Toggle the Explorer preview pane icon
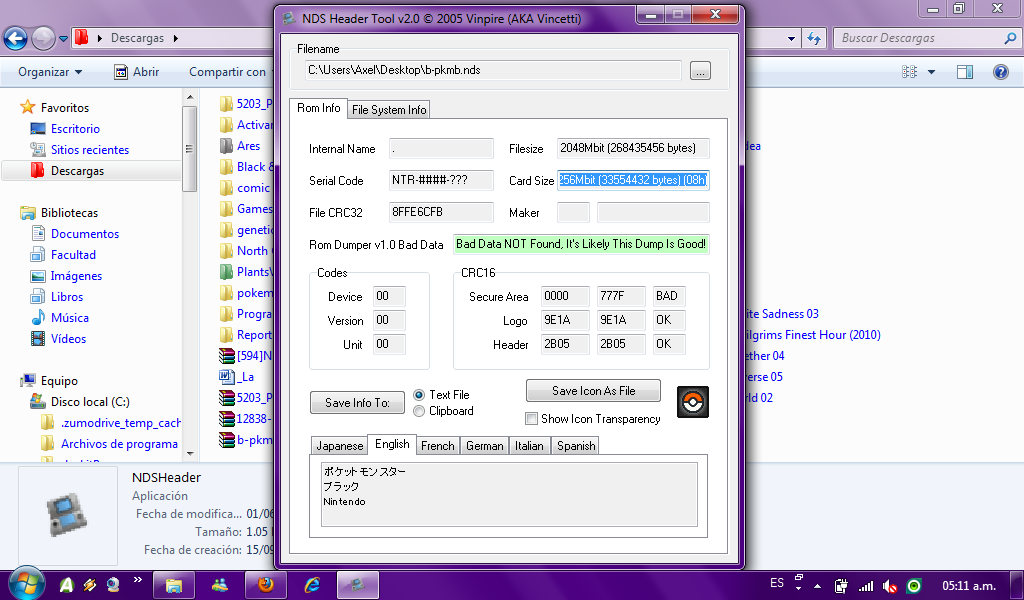The width and height of the screenshot is (1024, 600). click(x=965, y=72)
